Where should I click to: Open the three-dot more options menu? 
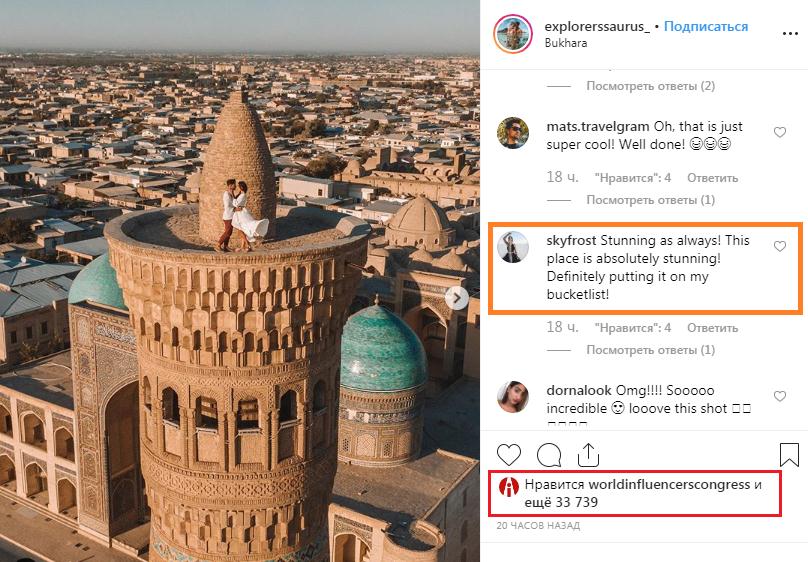coord(790,33)
